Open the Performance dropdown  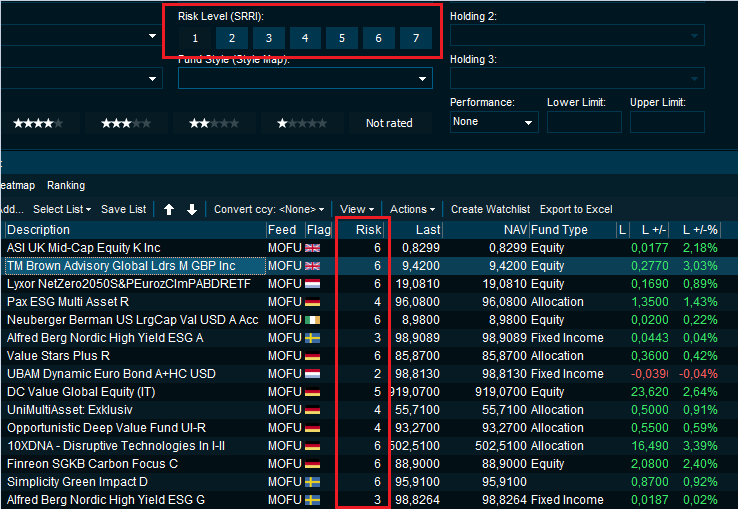click(494, 122)
